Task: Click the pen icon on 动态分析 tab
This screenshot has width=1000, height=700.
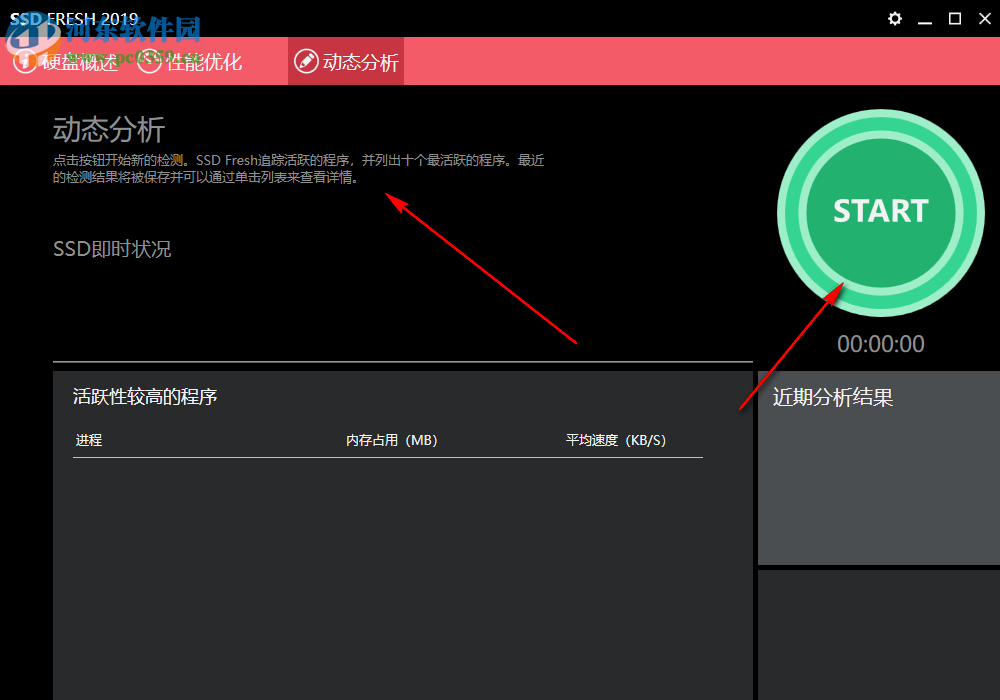Action: click(306, 61)
